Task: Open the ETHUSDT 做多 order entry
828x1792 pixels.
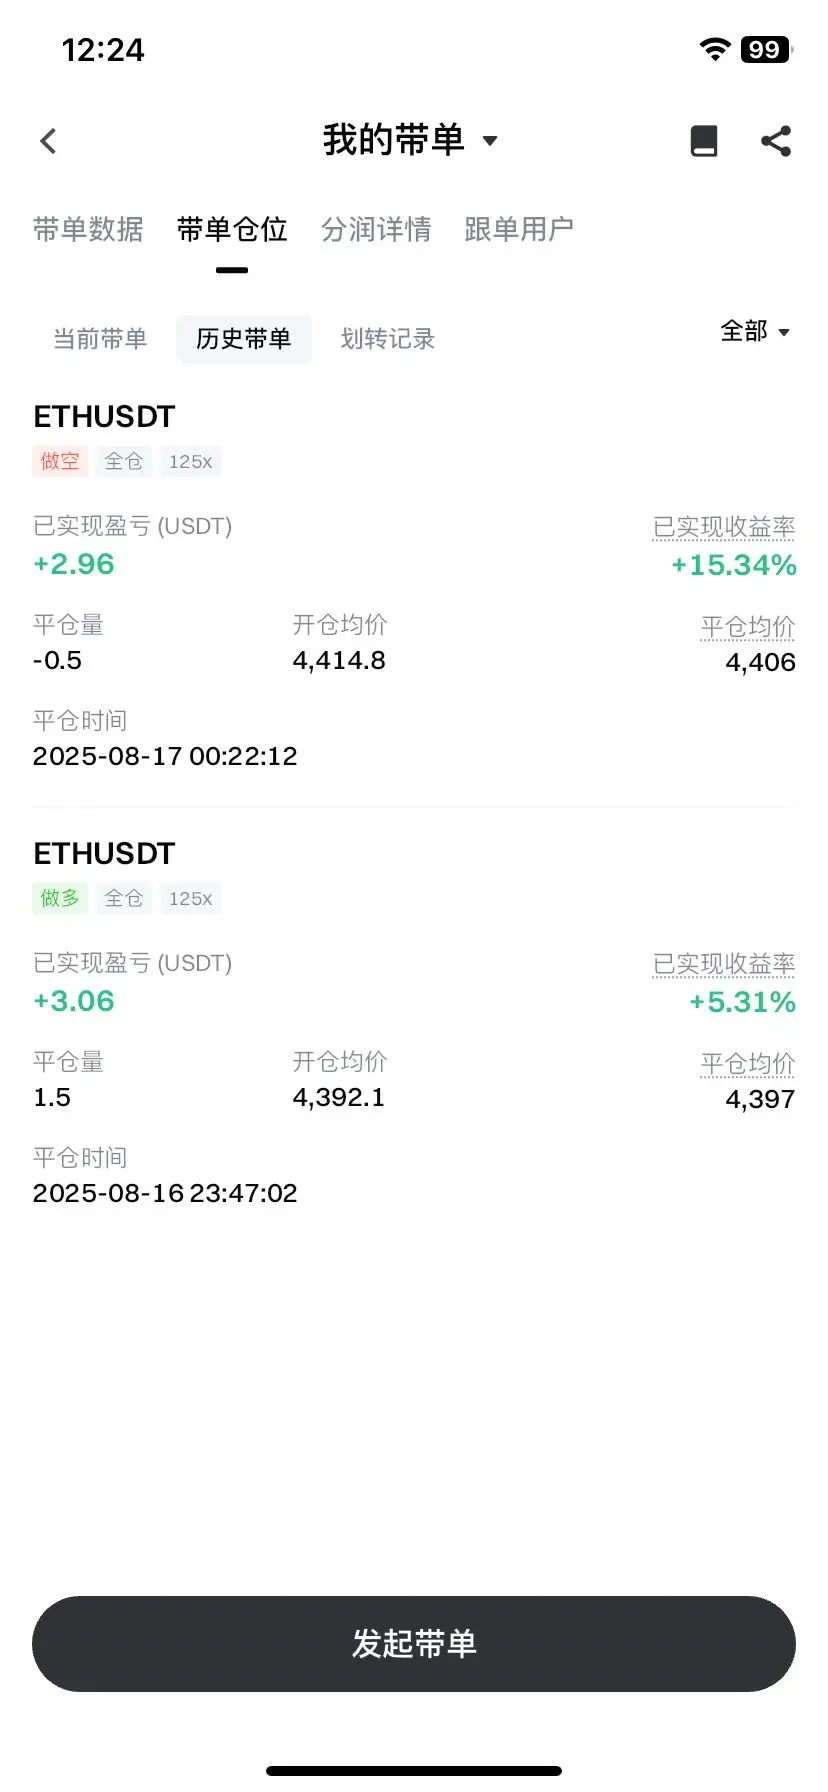Action: point(414,1023)
